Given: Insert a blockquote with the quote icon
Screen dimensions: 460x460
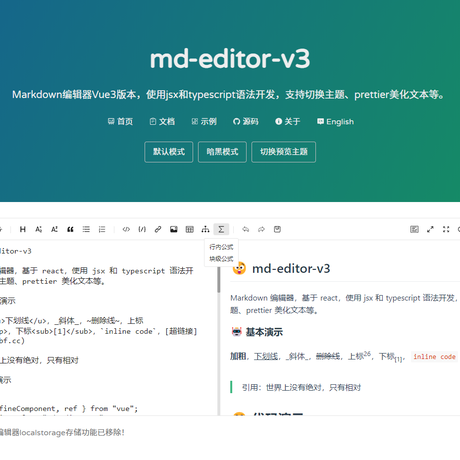Looking at the screenshot, I should 70,229.
